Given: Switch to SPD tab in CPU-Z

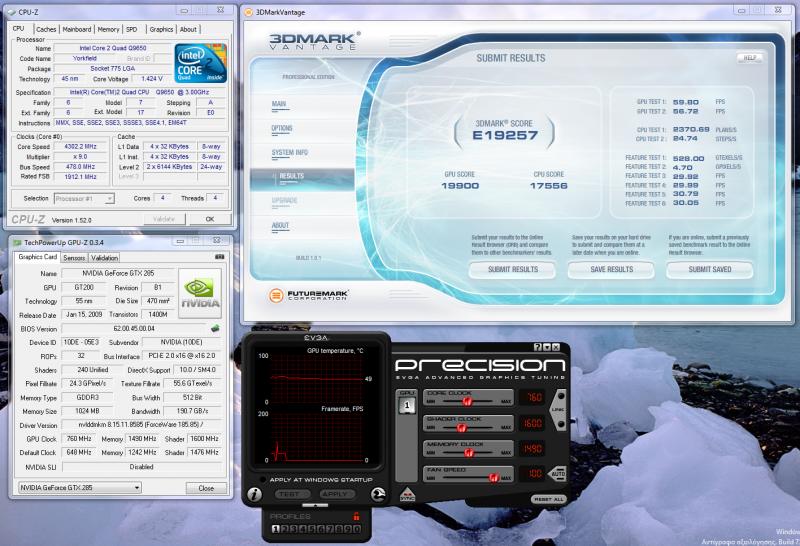Looking at the screenshot, I should coord(132,30).
